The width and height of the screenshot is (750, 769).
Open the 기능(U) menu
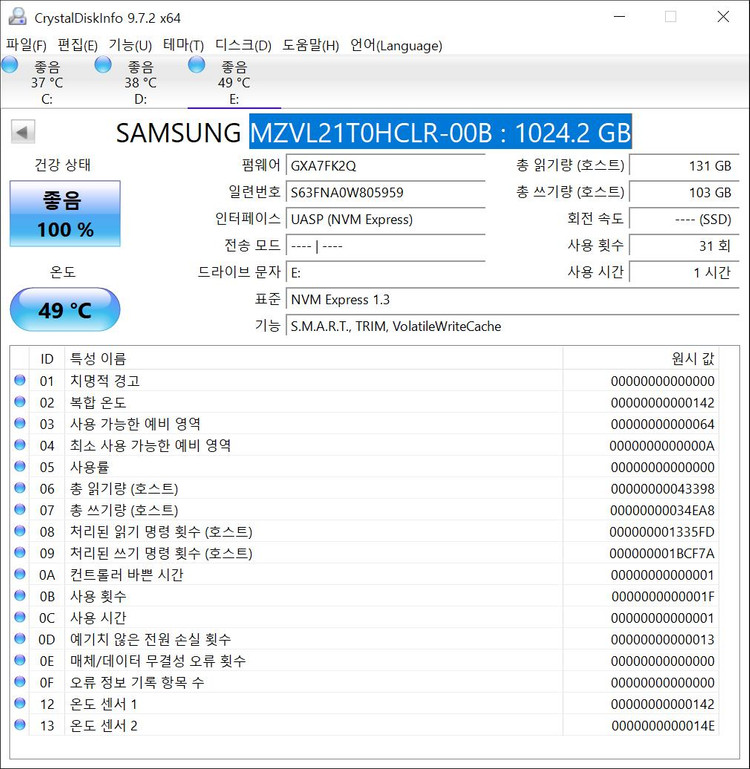pos(130,45)
